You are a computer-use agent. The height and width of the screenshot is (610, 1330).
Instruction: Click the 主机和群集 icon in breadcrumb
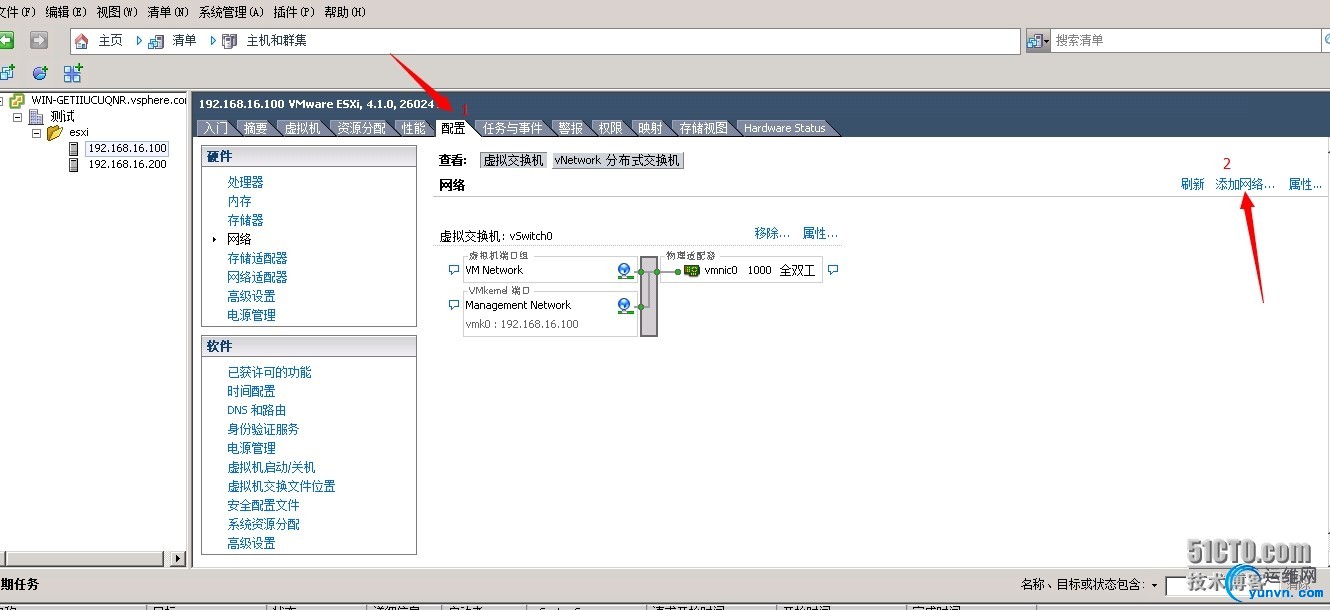tap(230, 41)
